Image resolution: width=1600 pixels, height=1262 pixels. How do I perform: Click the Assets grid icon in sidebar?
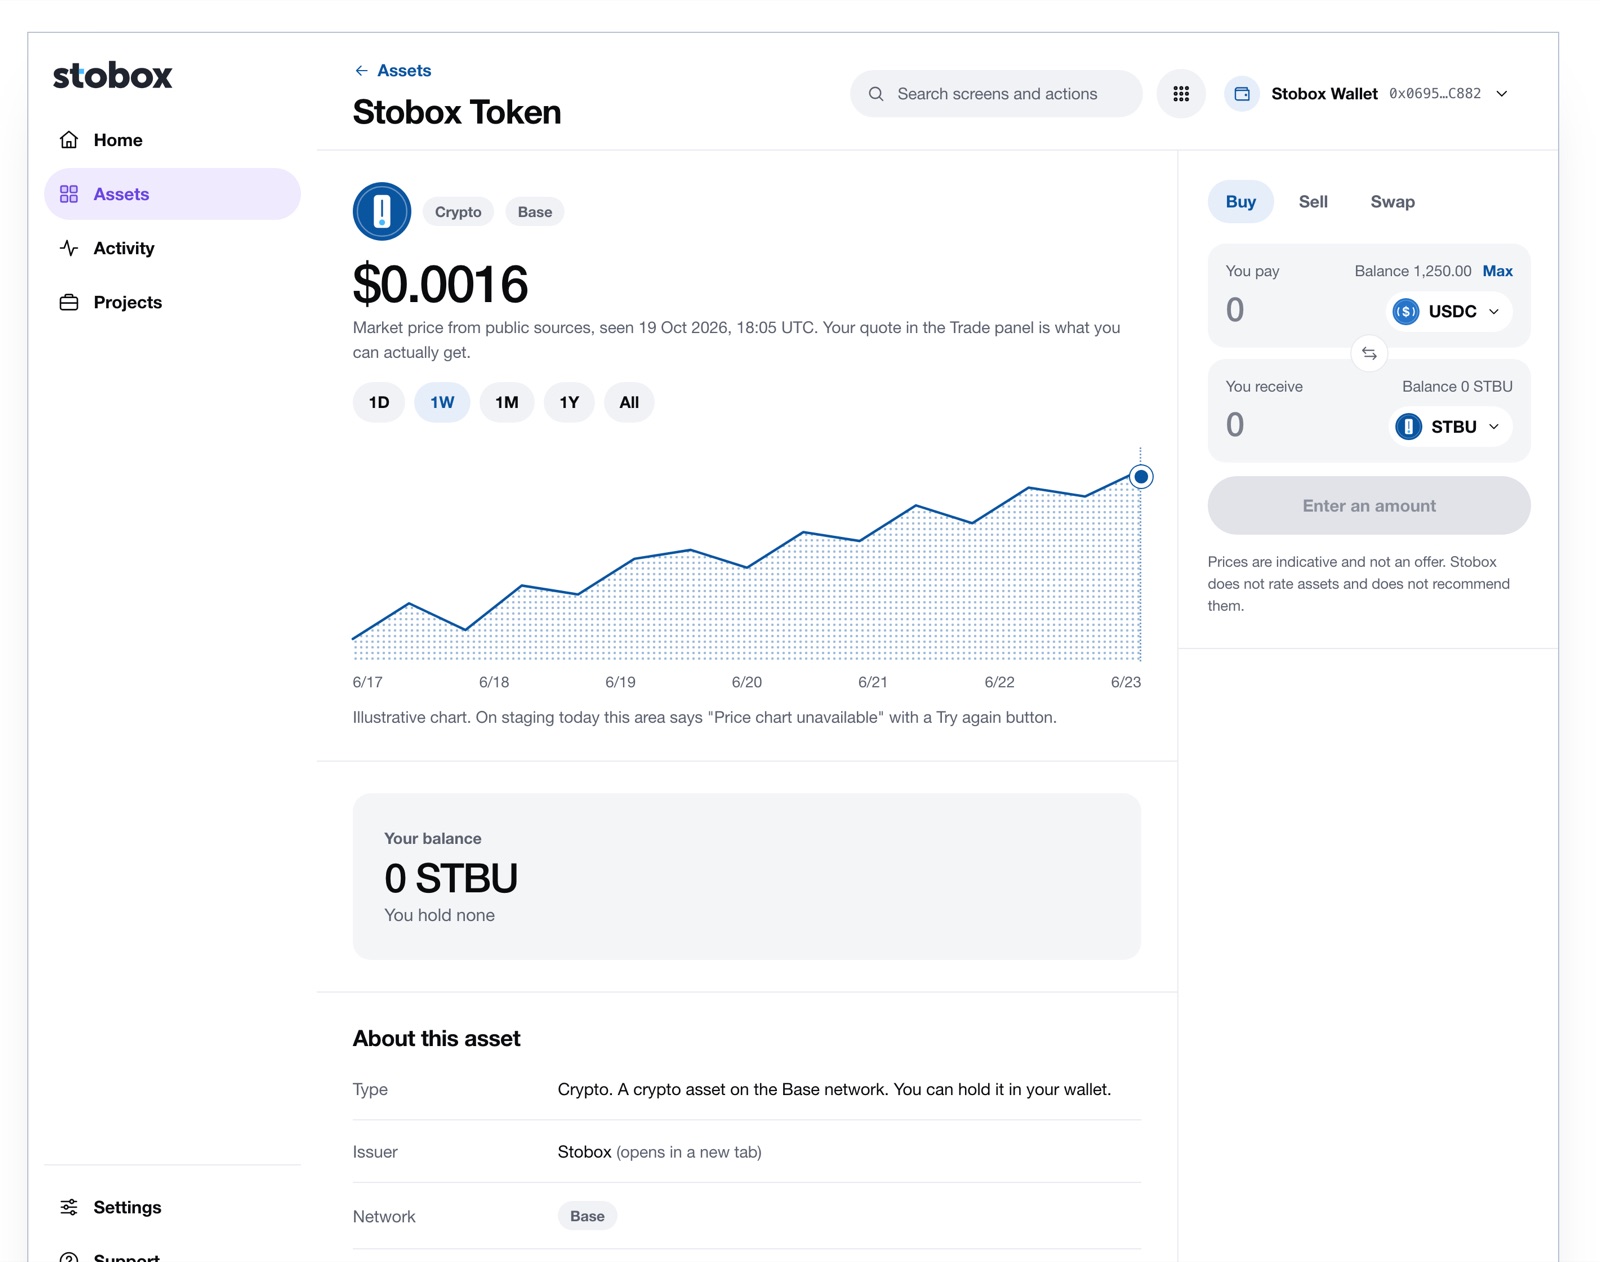click(x=69, y=194)
